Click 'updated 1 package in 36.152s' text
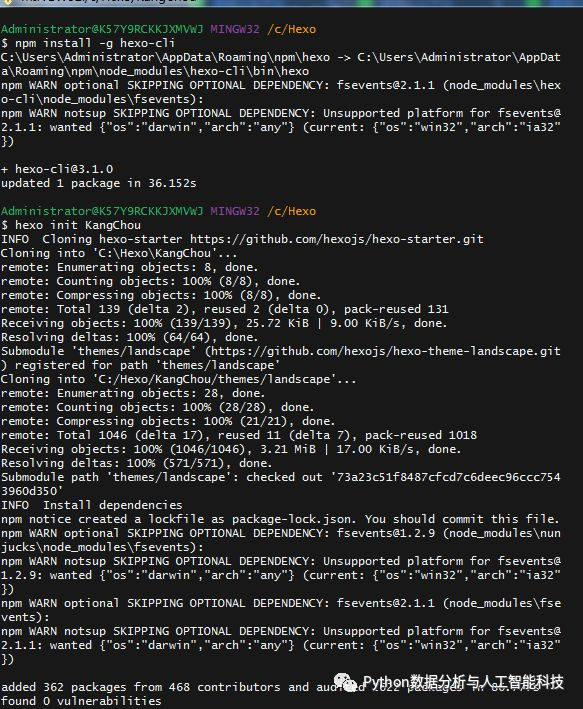This screenshot has width=583, height=709. point(99,183)
